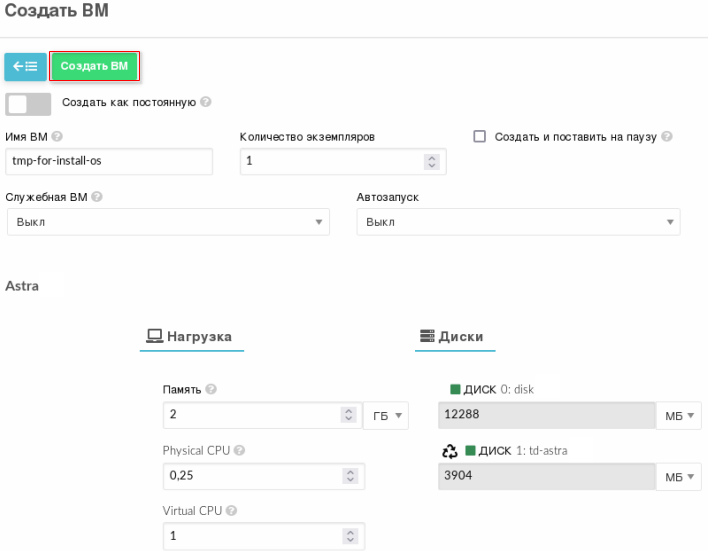Switch to the Нагрузка tab
Viewport: 708px width, 551px height.
190,337
